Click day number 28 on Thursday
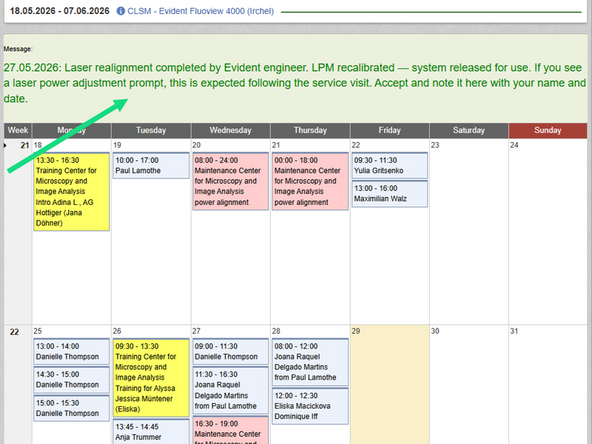Screen dimensions: 592x444 pos(276,331)
